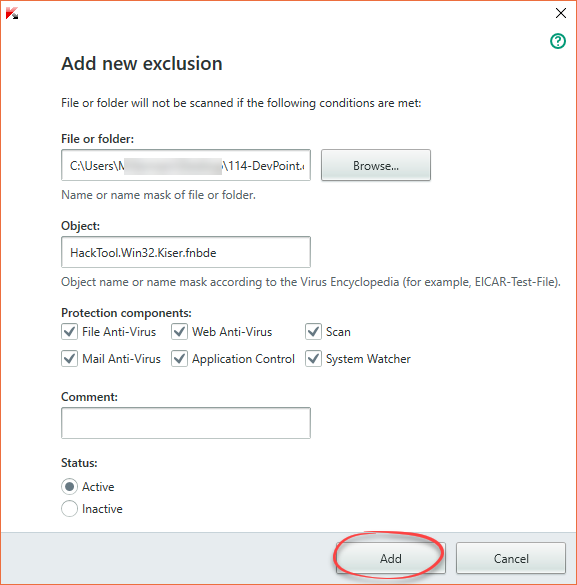Select the Active status radio button
This screenshot has height=585, width=577.
(x=69, y=487)
